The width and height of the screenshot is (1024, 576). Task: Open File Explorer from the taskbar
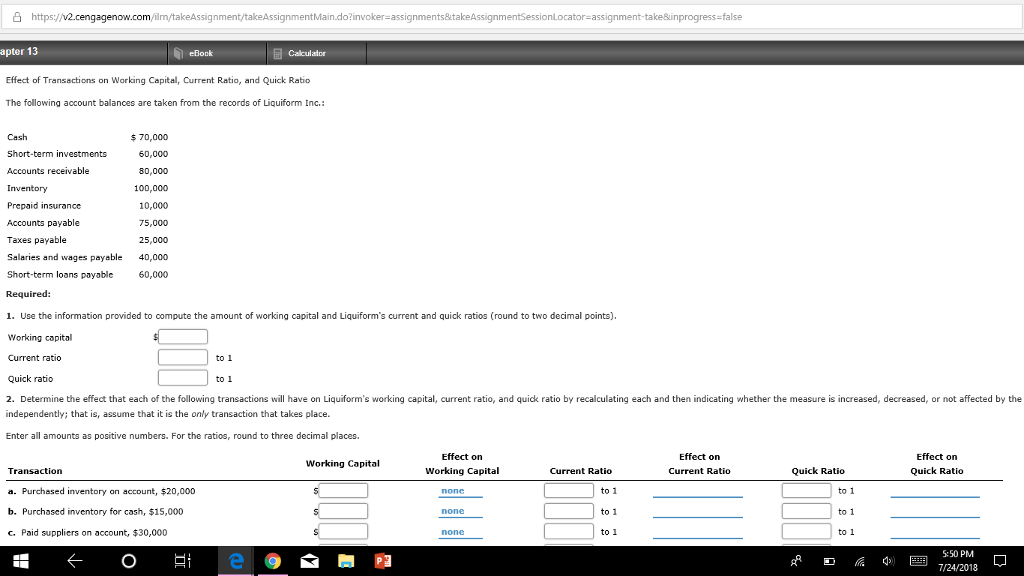pyautogui.click(x=345, y=560)
